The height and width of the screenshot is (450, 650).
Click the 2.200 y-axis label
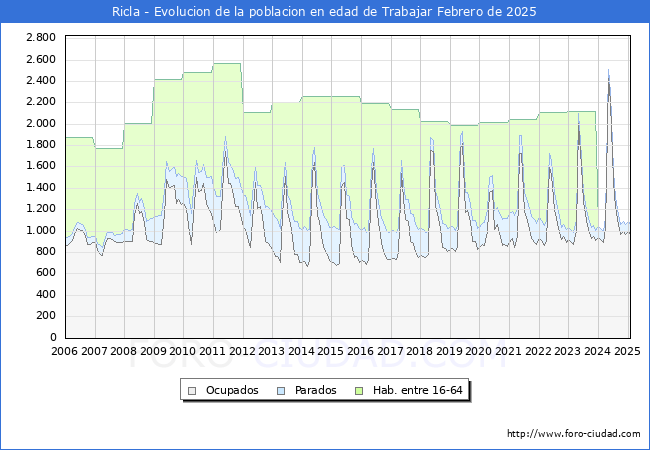point(41,102)
